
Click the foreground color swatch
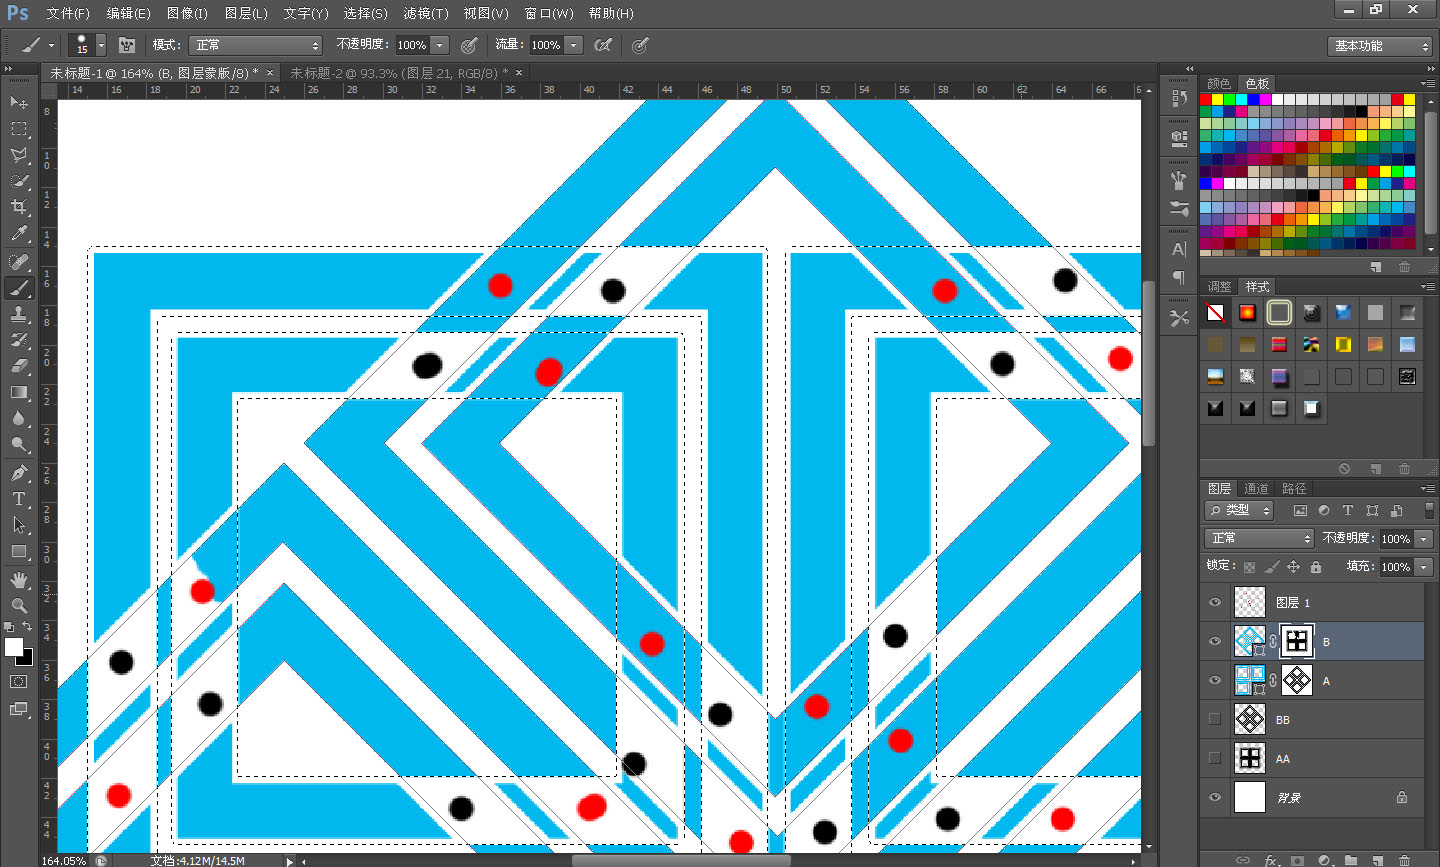tap(13, 647)
